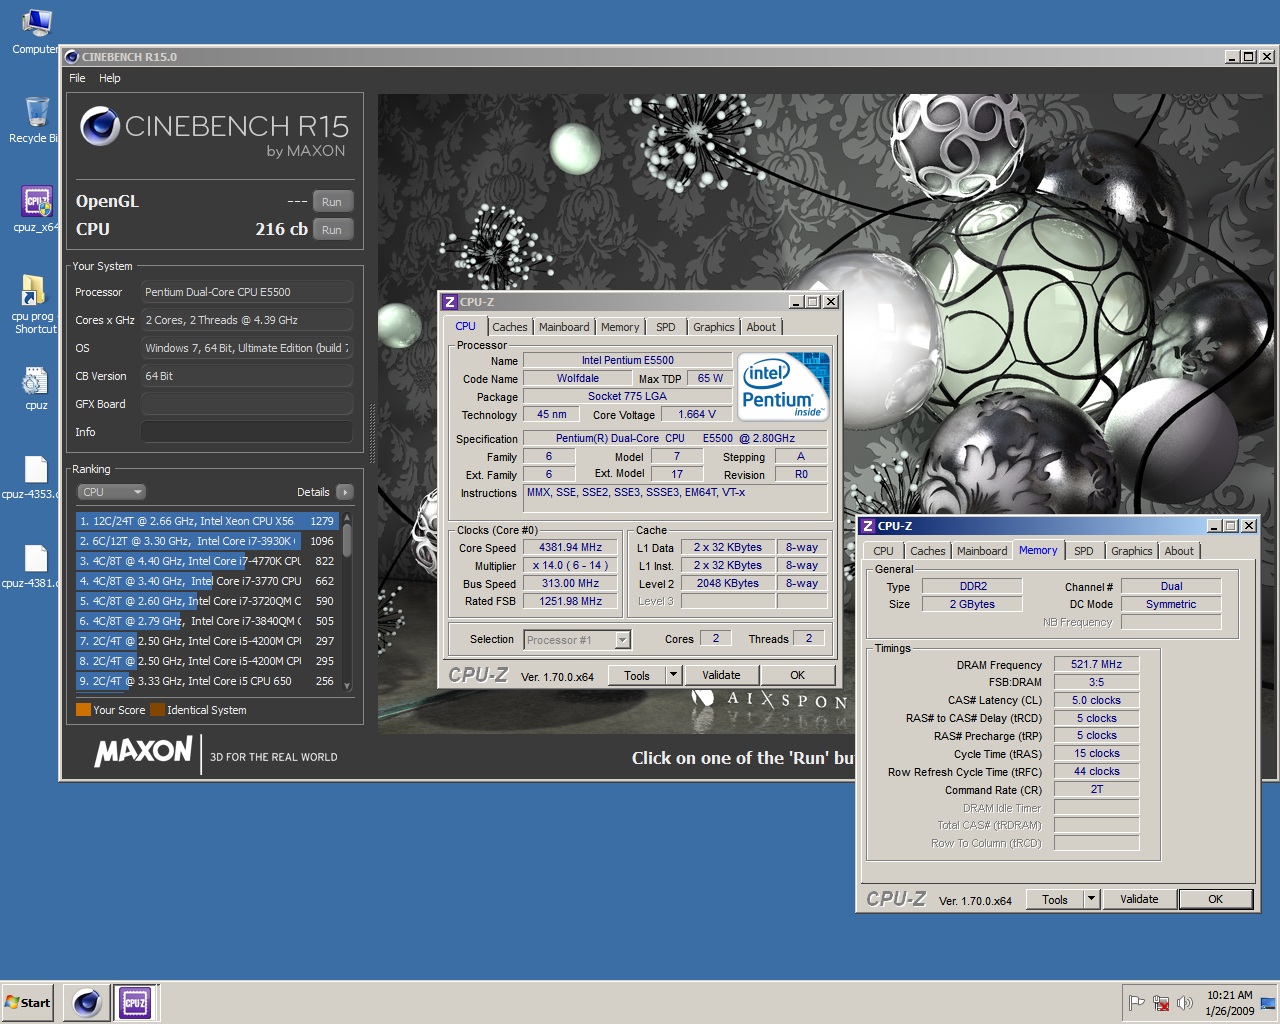1280x1024 pixels.
Task: Click the panel resize handle beside Cinebench sidebar
Action: pyautogui.click(x=372, y=432)
